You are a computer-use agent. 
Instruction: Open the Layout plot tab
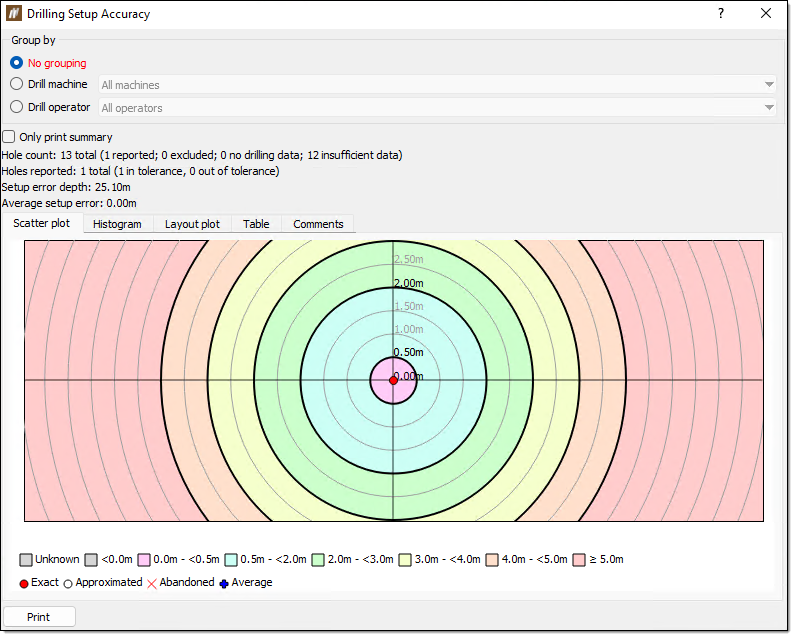tap(193, 224)
